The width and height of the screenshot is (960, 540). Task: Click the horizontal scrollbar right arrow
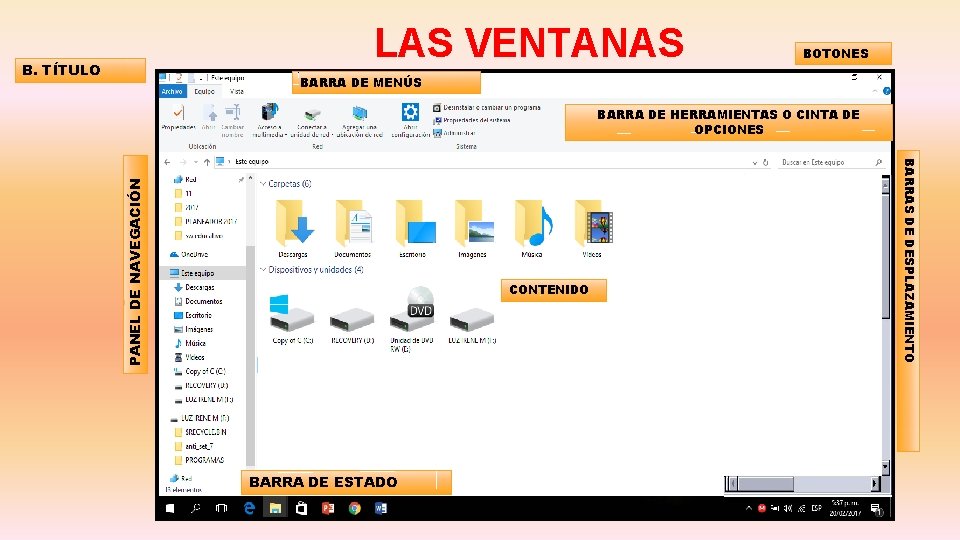[x=875, y=484]
